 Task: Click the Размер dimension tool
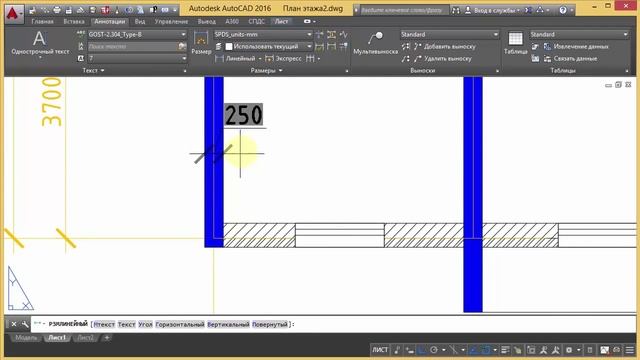(201, 43)
